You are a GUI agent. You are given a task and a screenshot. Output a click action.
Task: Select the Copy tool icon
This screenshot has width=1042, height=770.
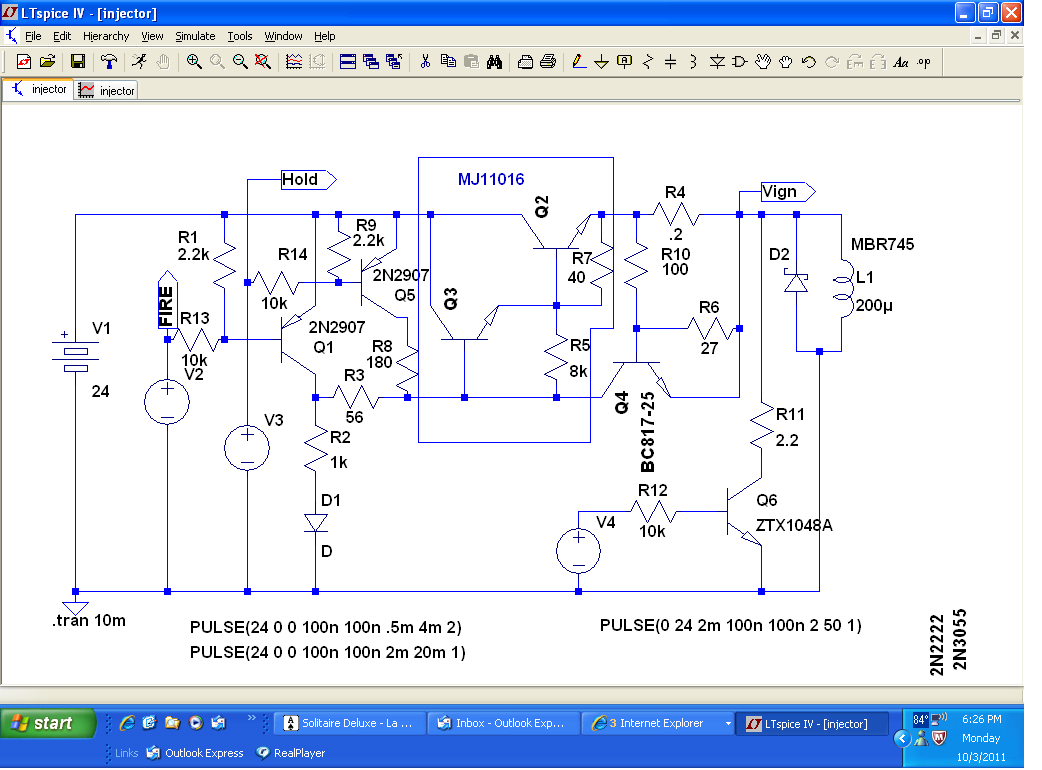coord(449,62)
